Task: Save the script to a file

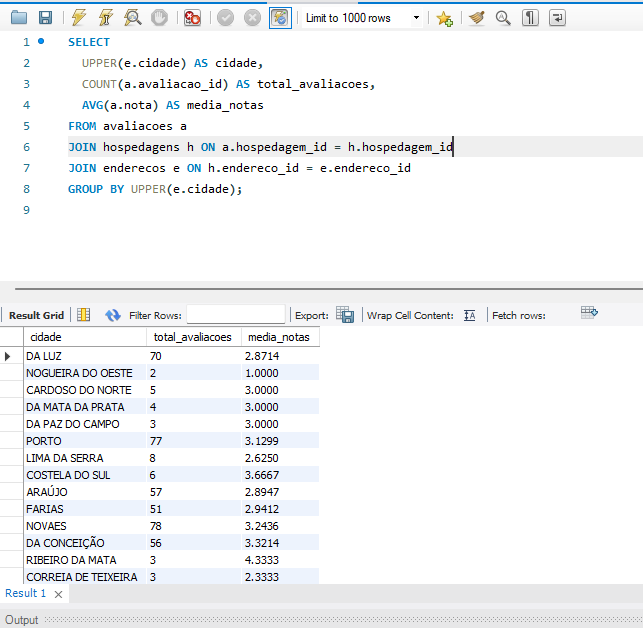Action: 45,18
